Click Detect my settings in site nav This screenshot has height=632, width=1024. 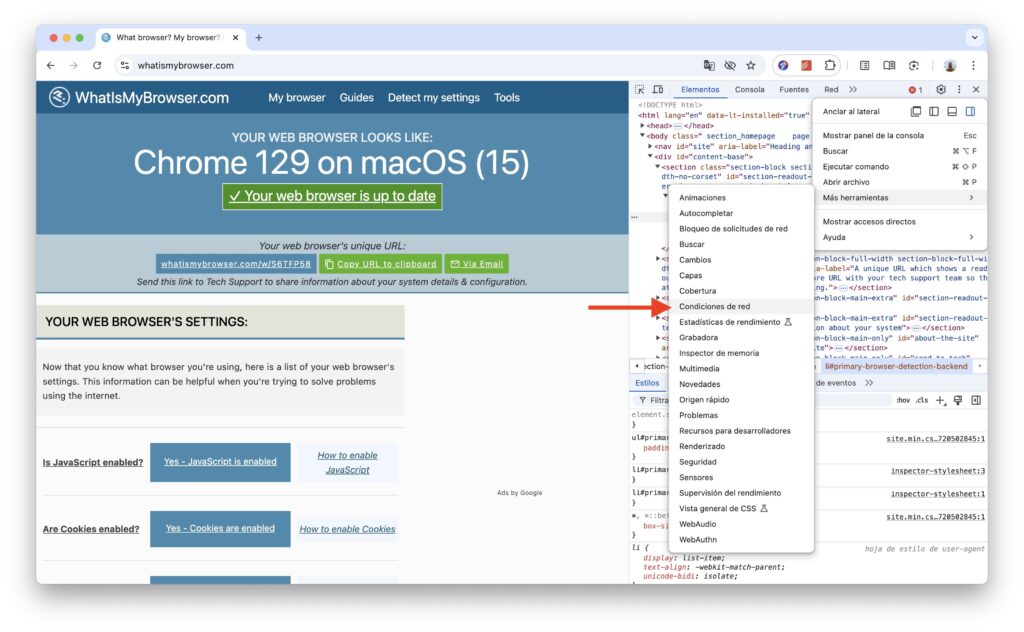coord(434,97)
